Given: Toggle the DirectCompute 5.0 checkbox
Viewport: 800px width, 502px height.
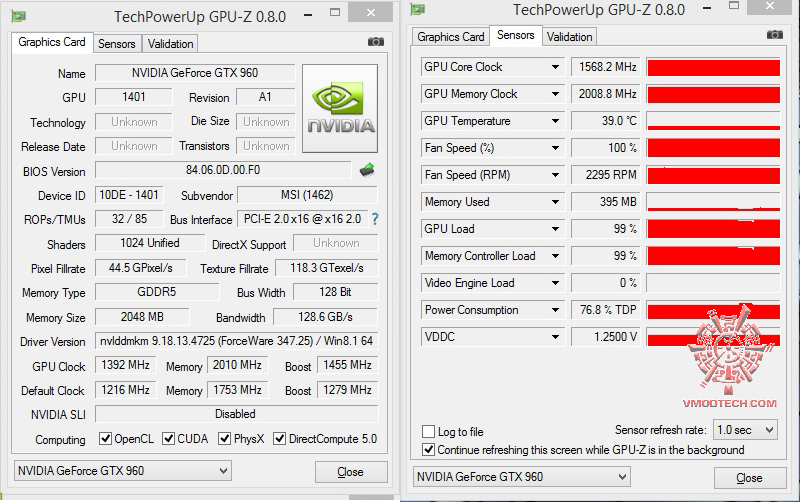Looking at the screenshot, I should [280, 438].
